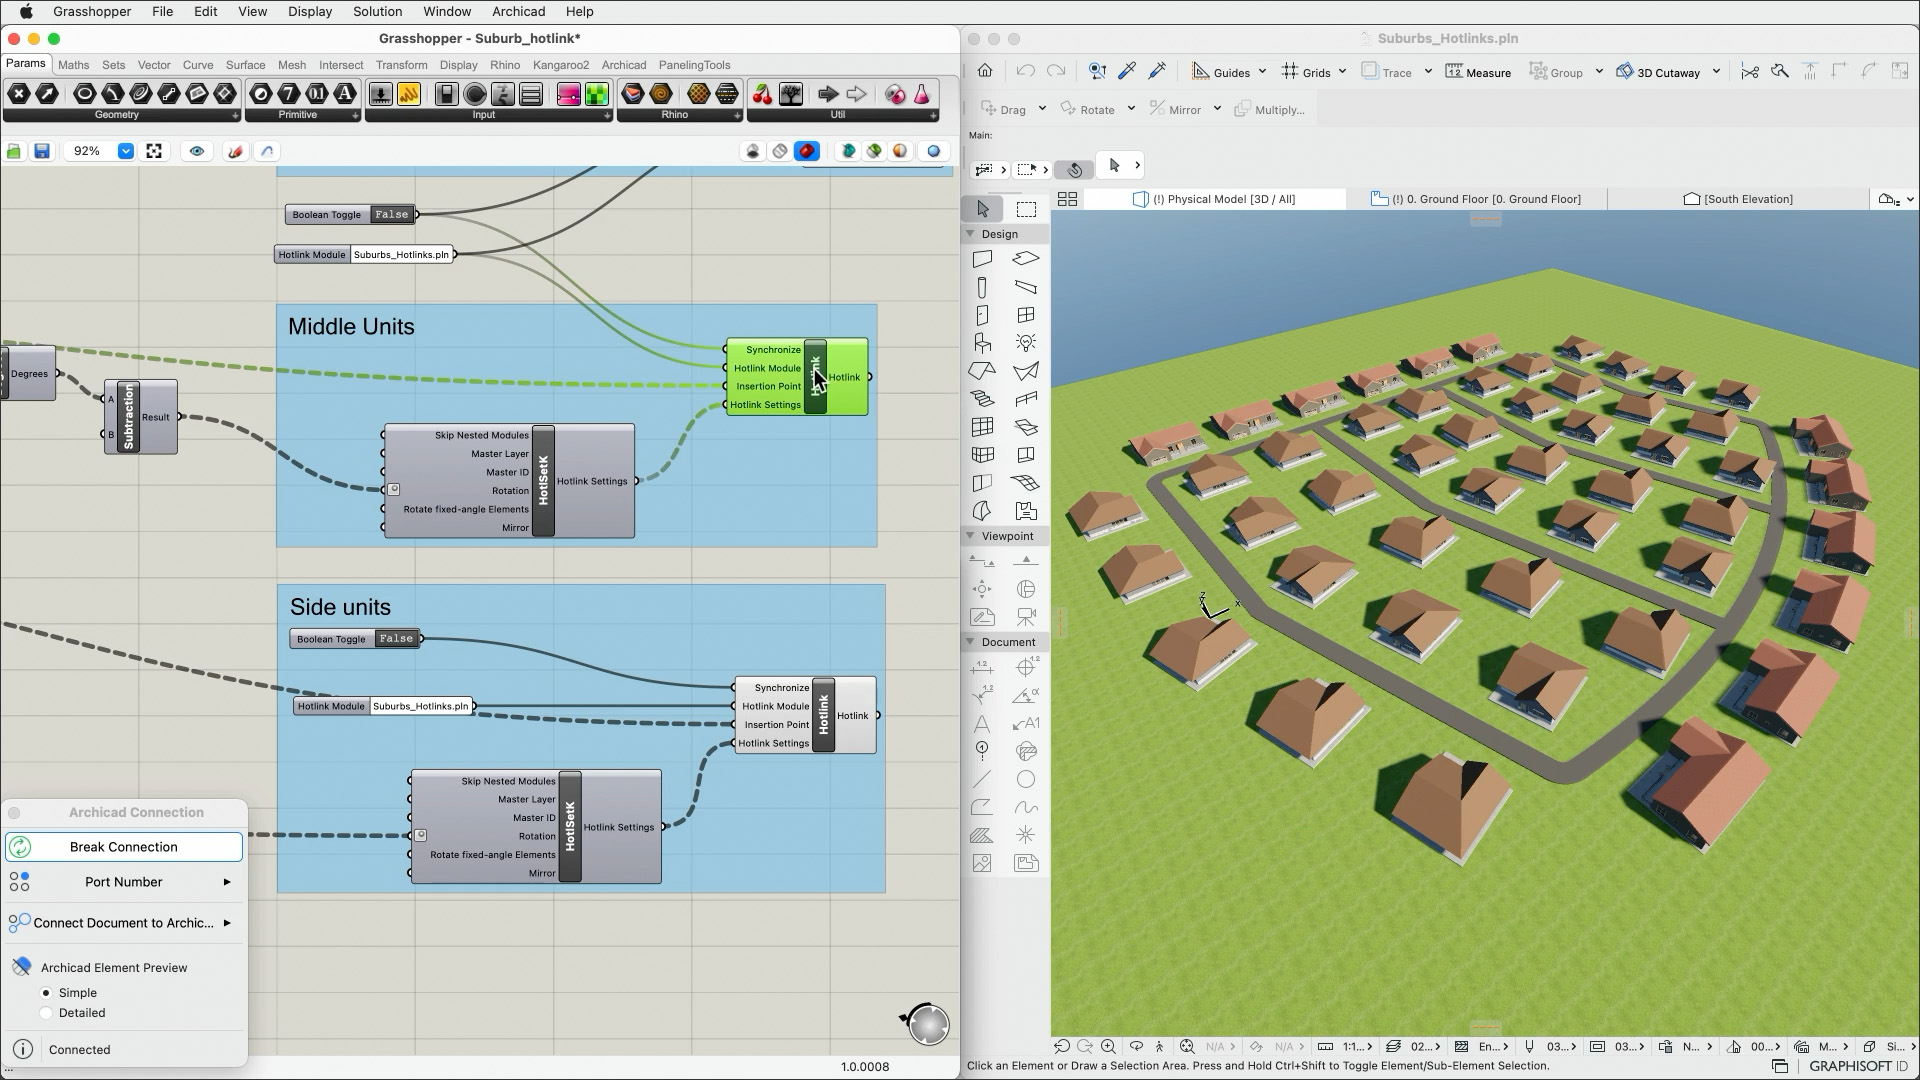The height and width of the screenshot is (1080, 1920).
Task: Click the Archicad Arrow selection tool
Action: point(982,209)
